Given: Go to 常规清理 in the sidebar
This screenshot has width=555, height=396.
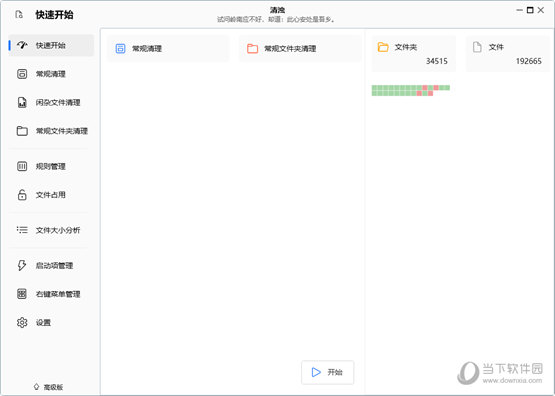Looking at the screenshot, I should [x=51, y=74].
